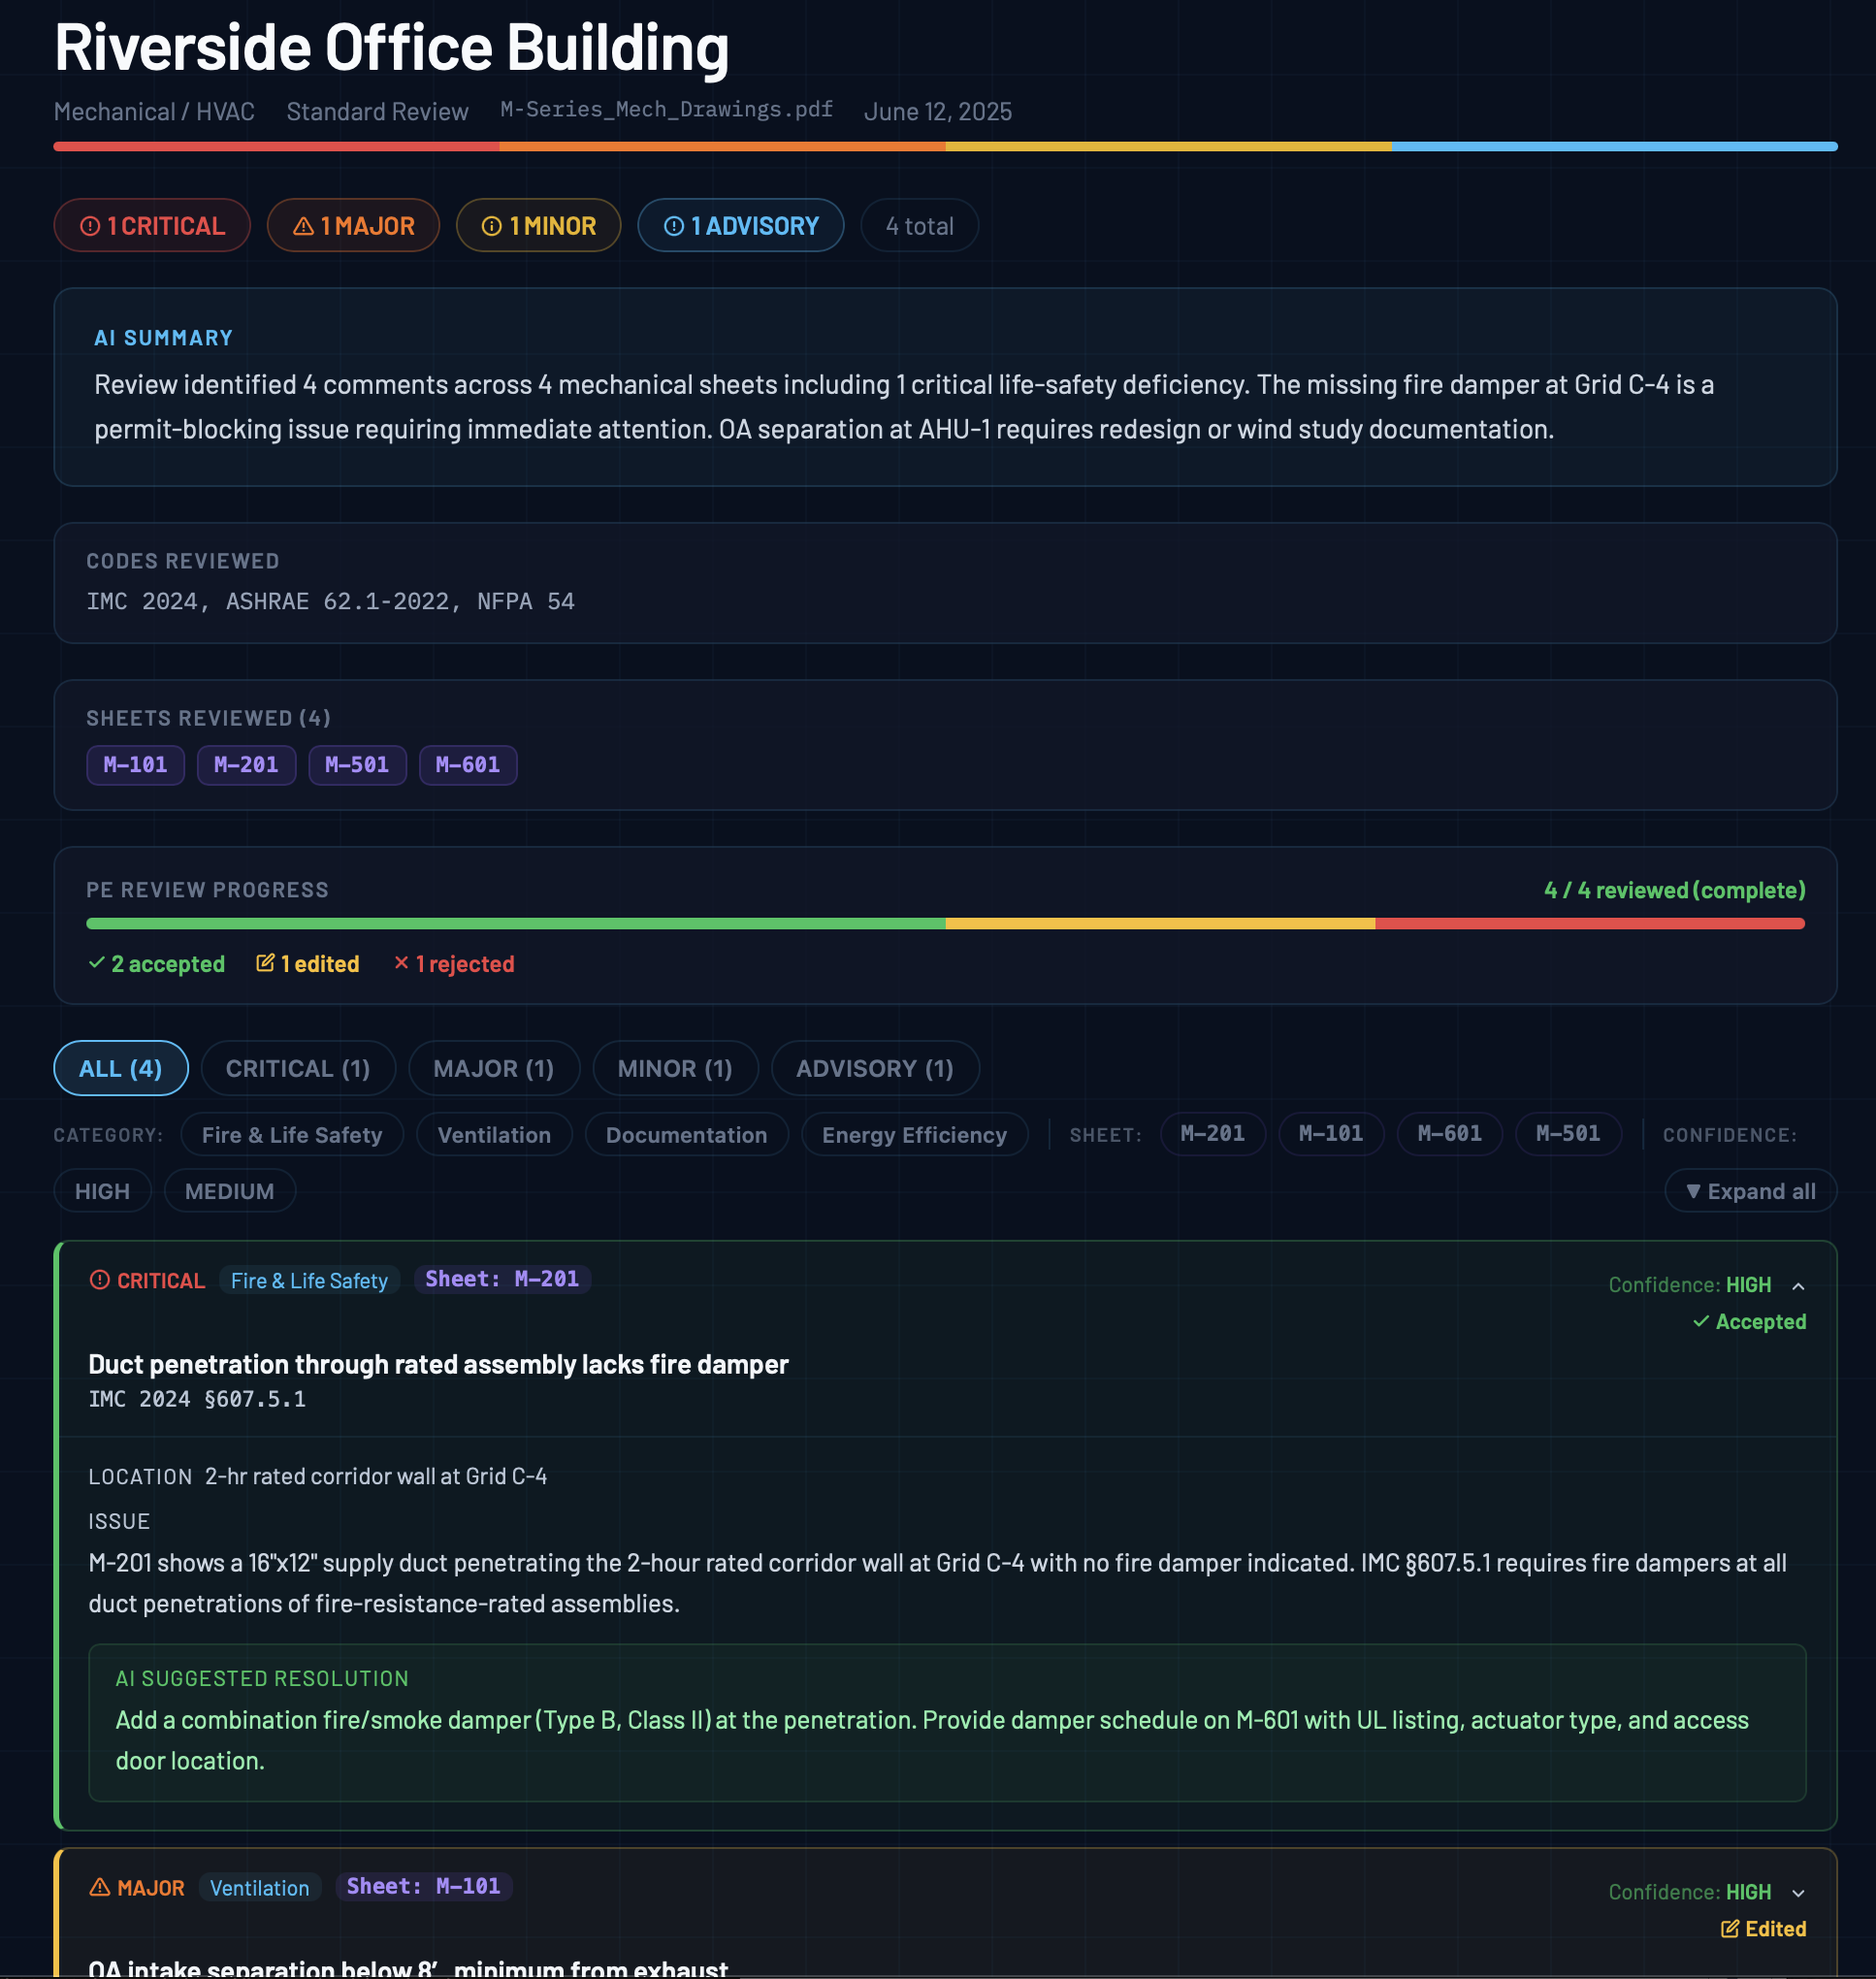This screenshot has width=1876, height=1979.
Task: Toggle the HIGH confidence filter chip
Action: click(x=102, y=1191)
